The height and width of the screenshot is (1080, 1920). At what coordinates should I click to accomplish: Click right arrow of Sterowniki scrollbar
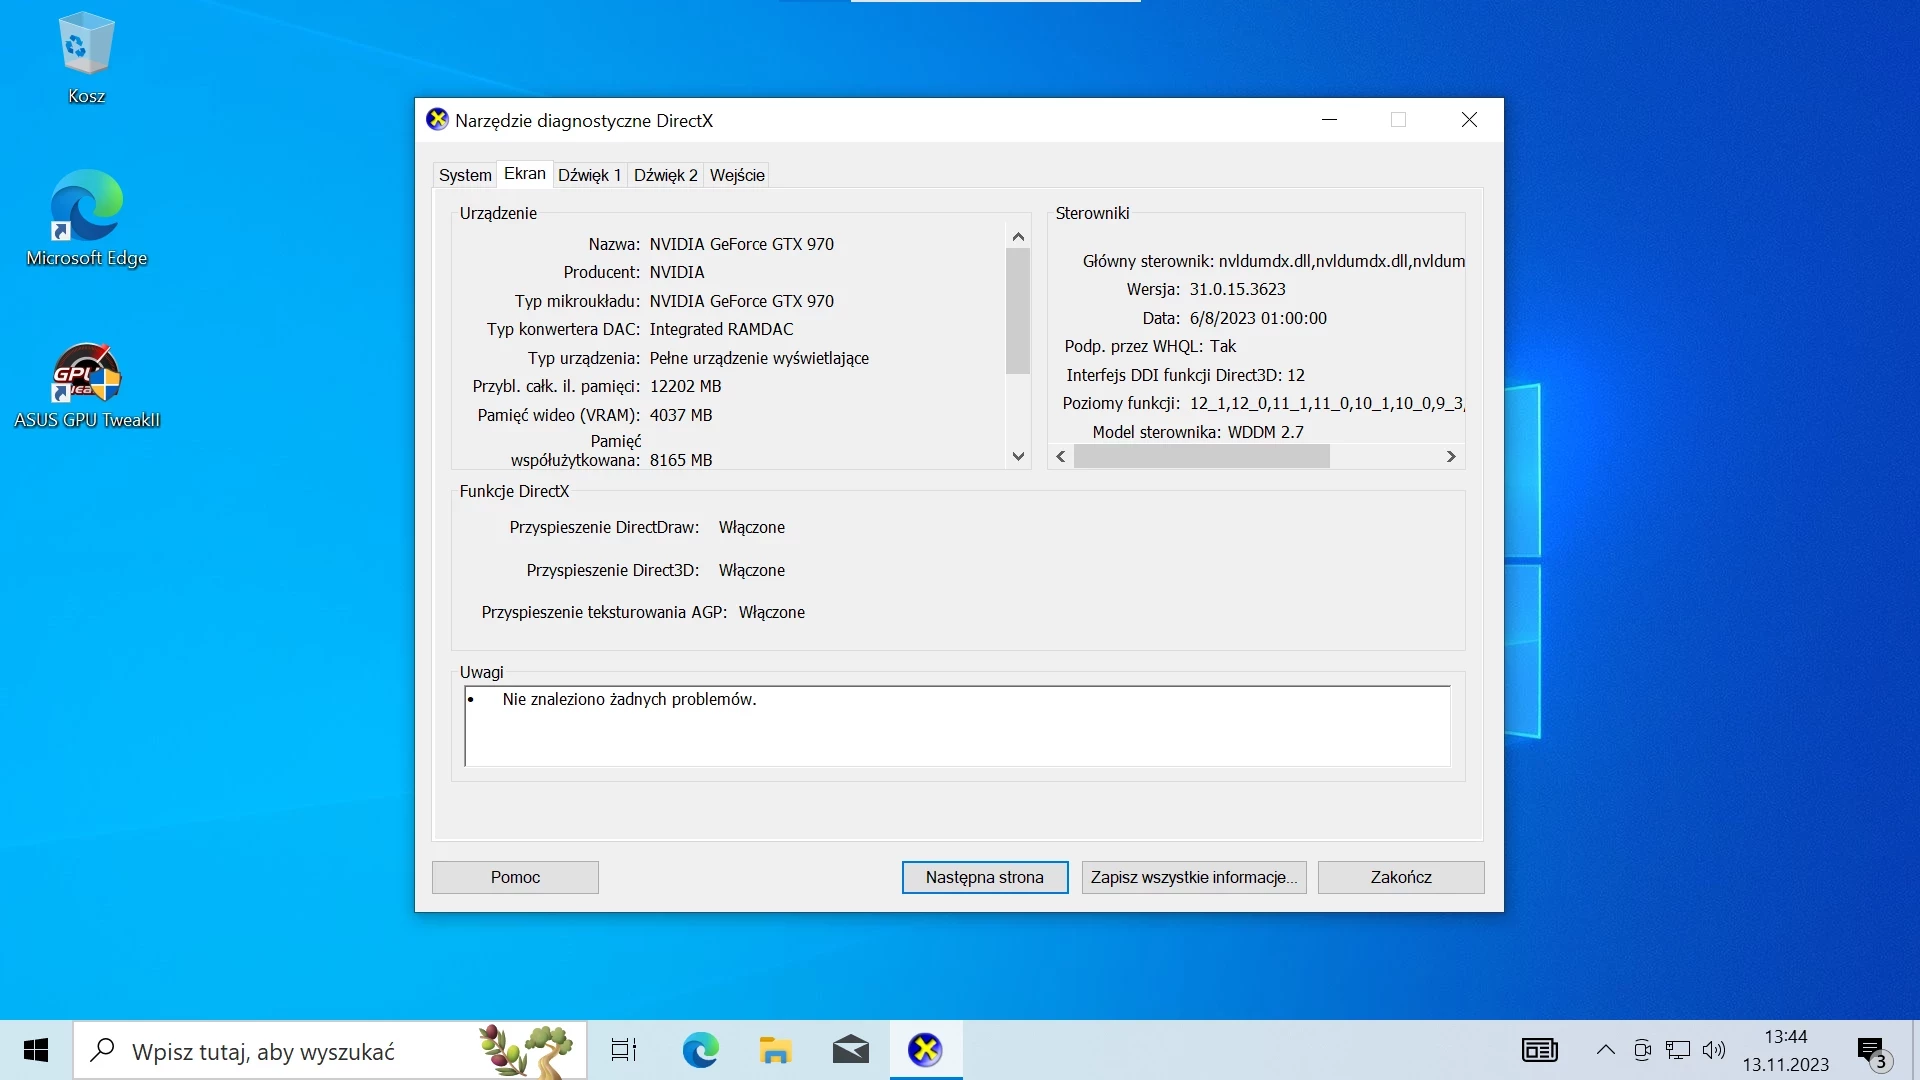click(1451, 456)
